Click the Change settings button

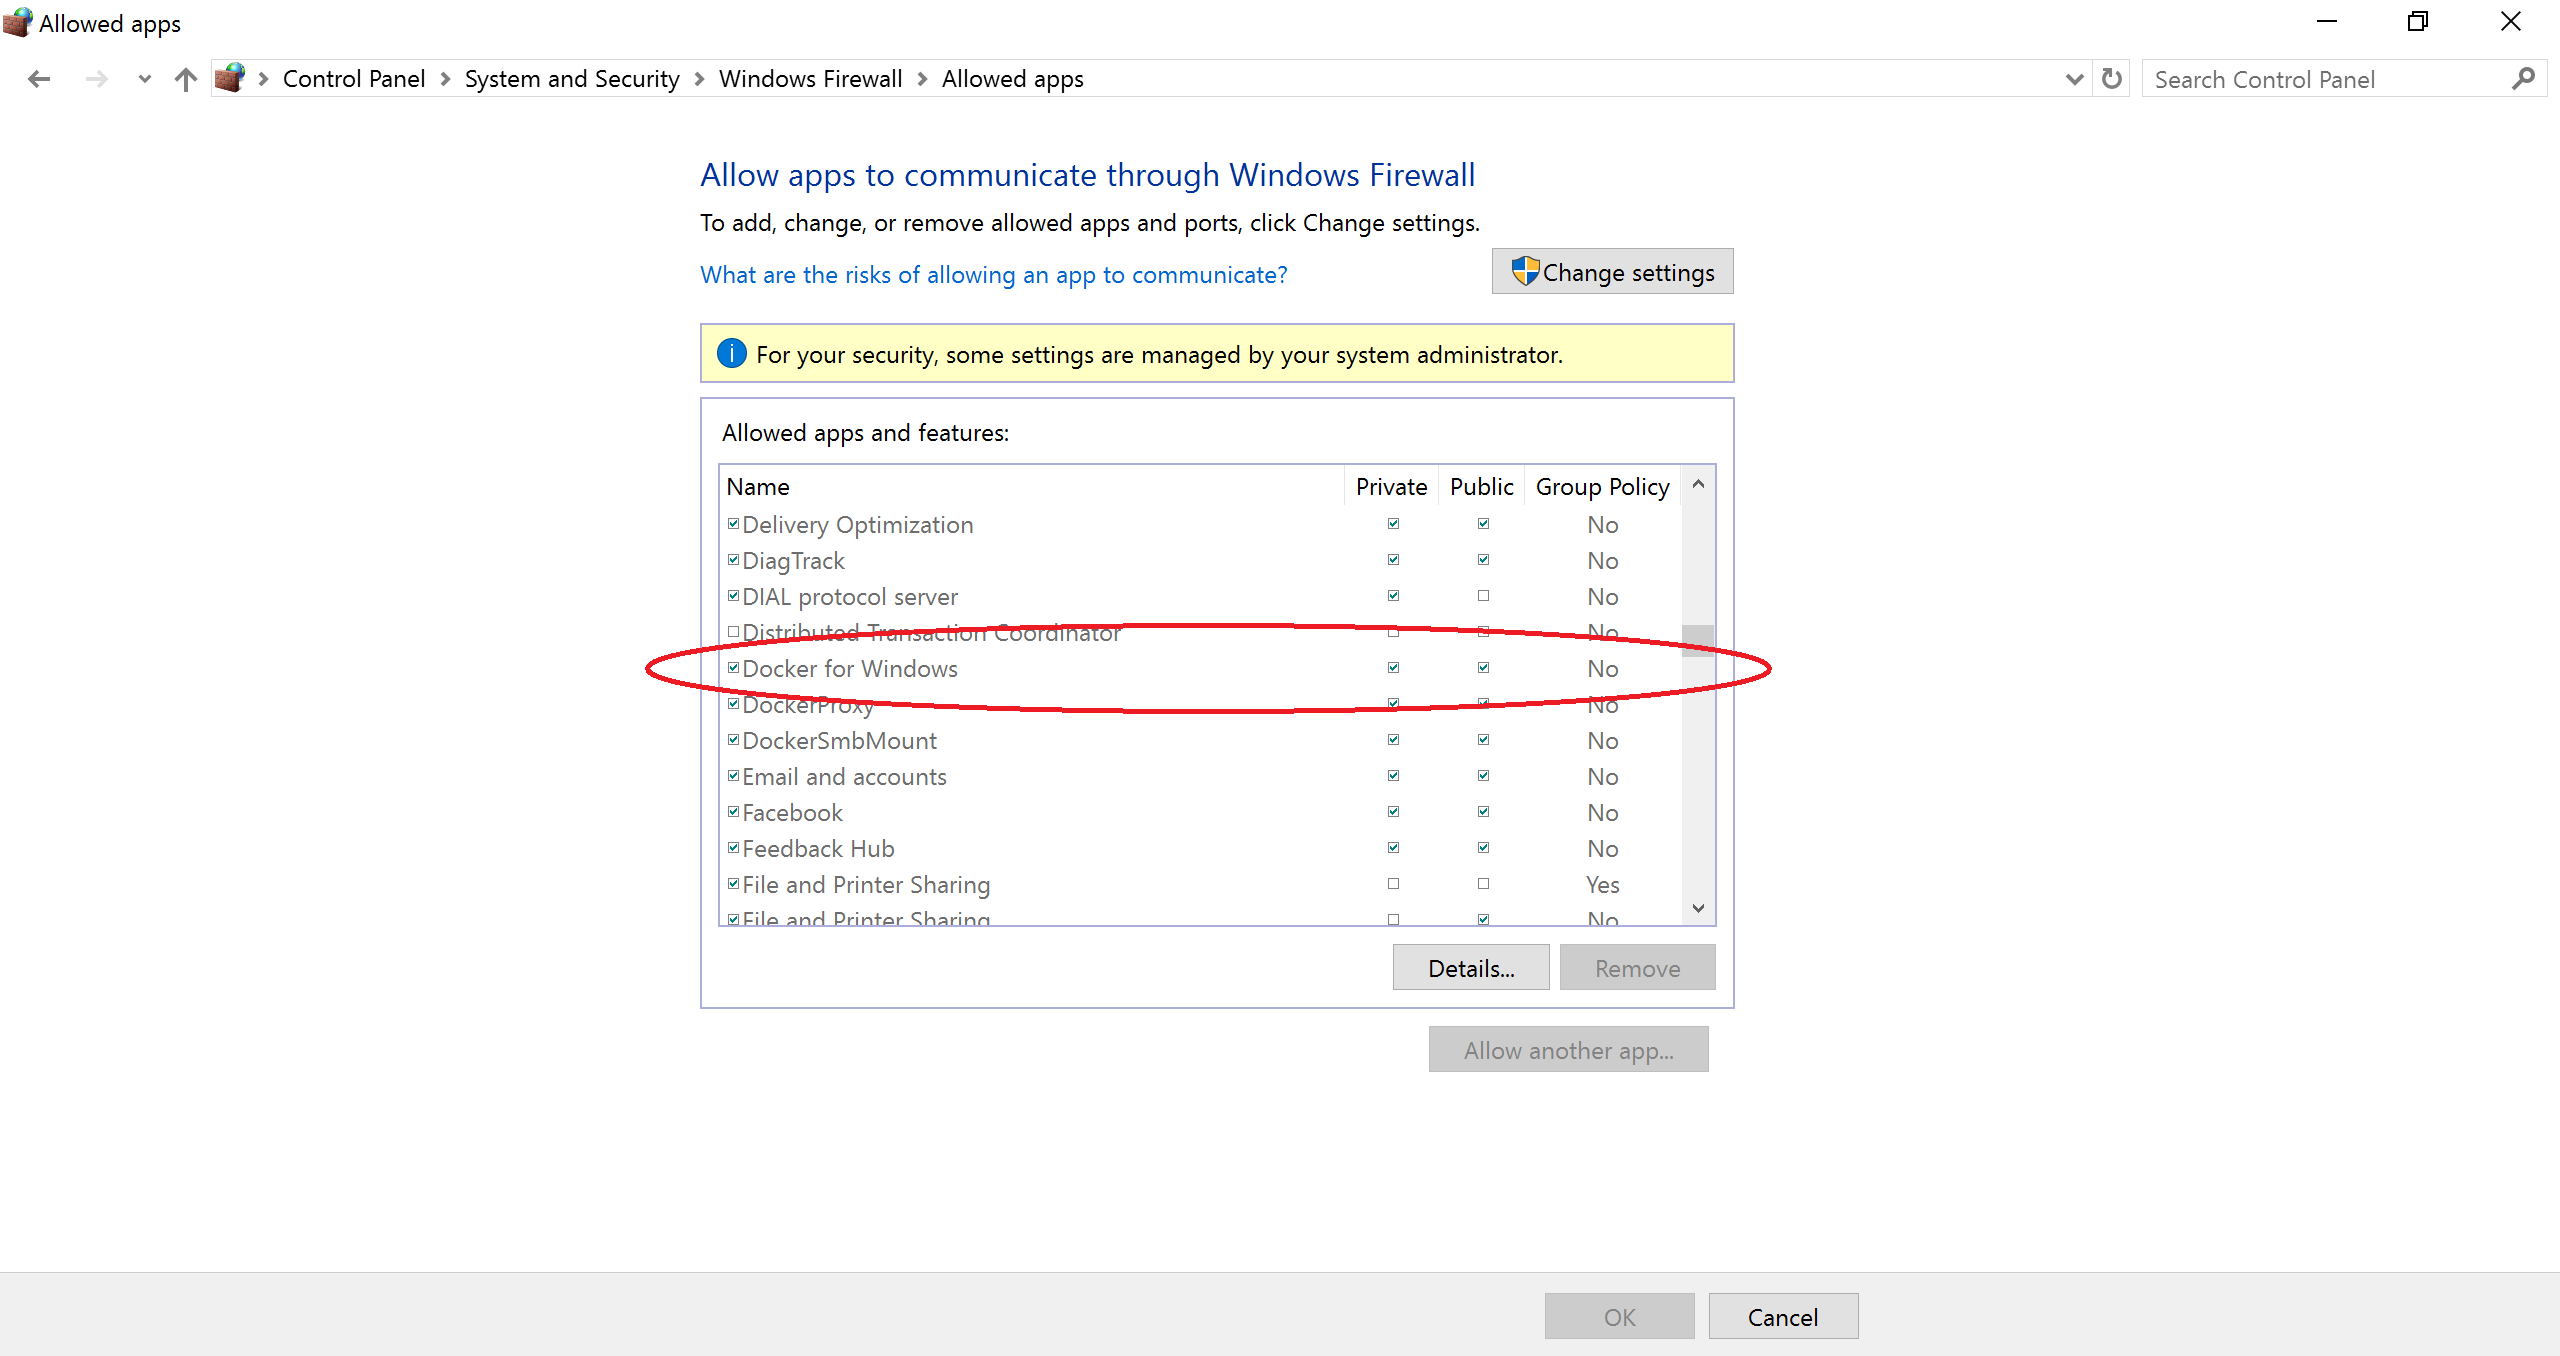(x=1612, y=272)
